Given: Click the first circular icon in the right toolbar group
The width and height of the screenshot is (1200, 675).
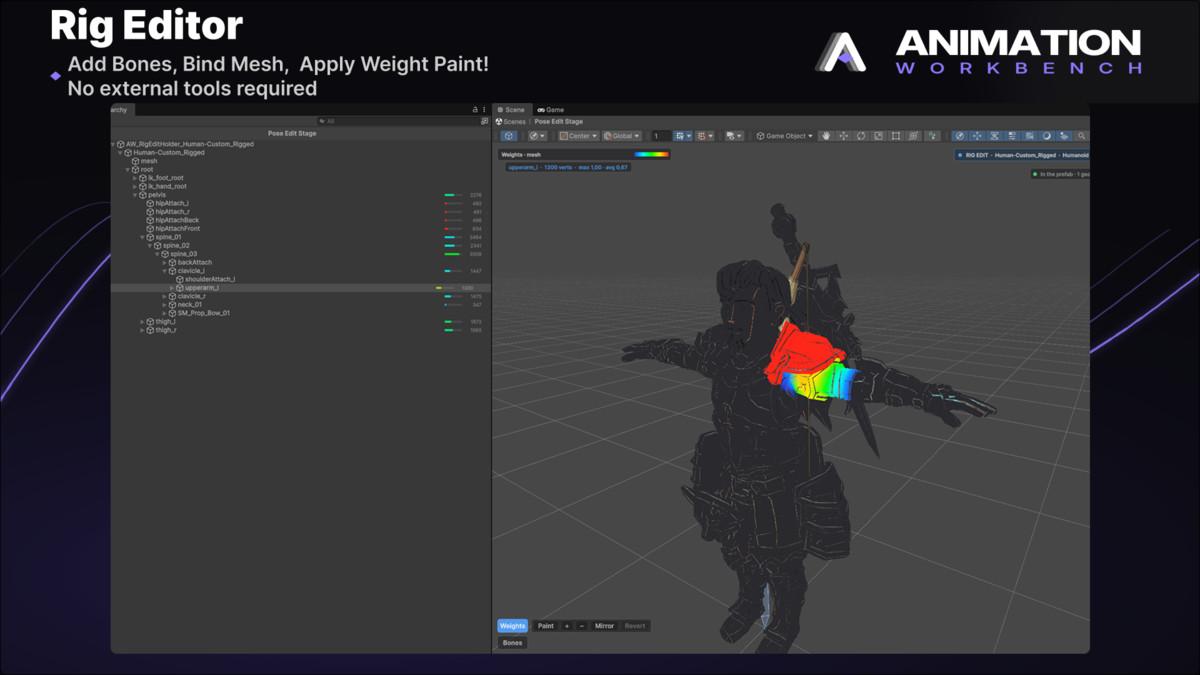Looking at the screenshot, I should click(x=960, y=136).
